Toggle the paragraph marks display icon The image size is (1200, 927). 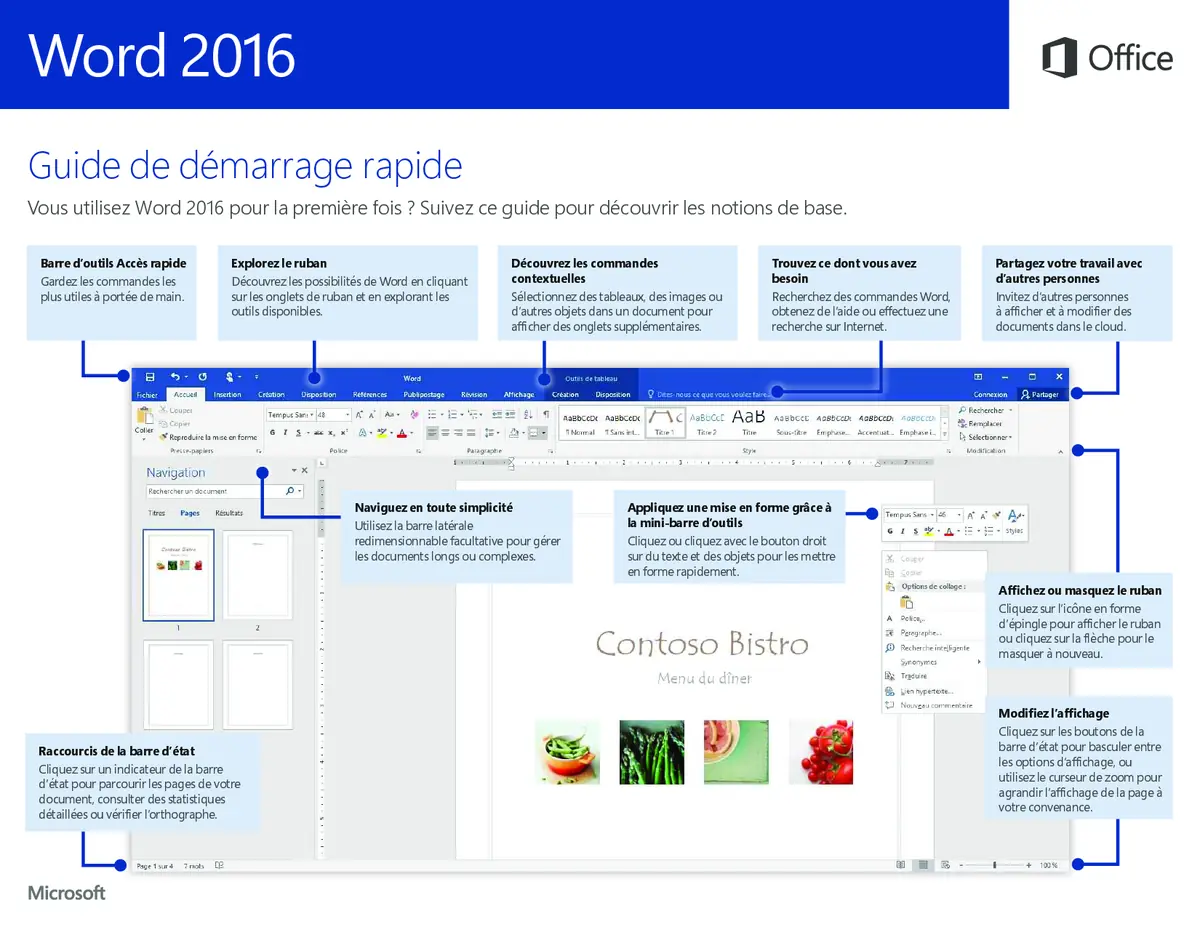547,414
